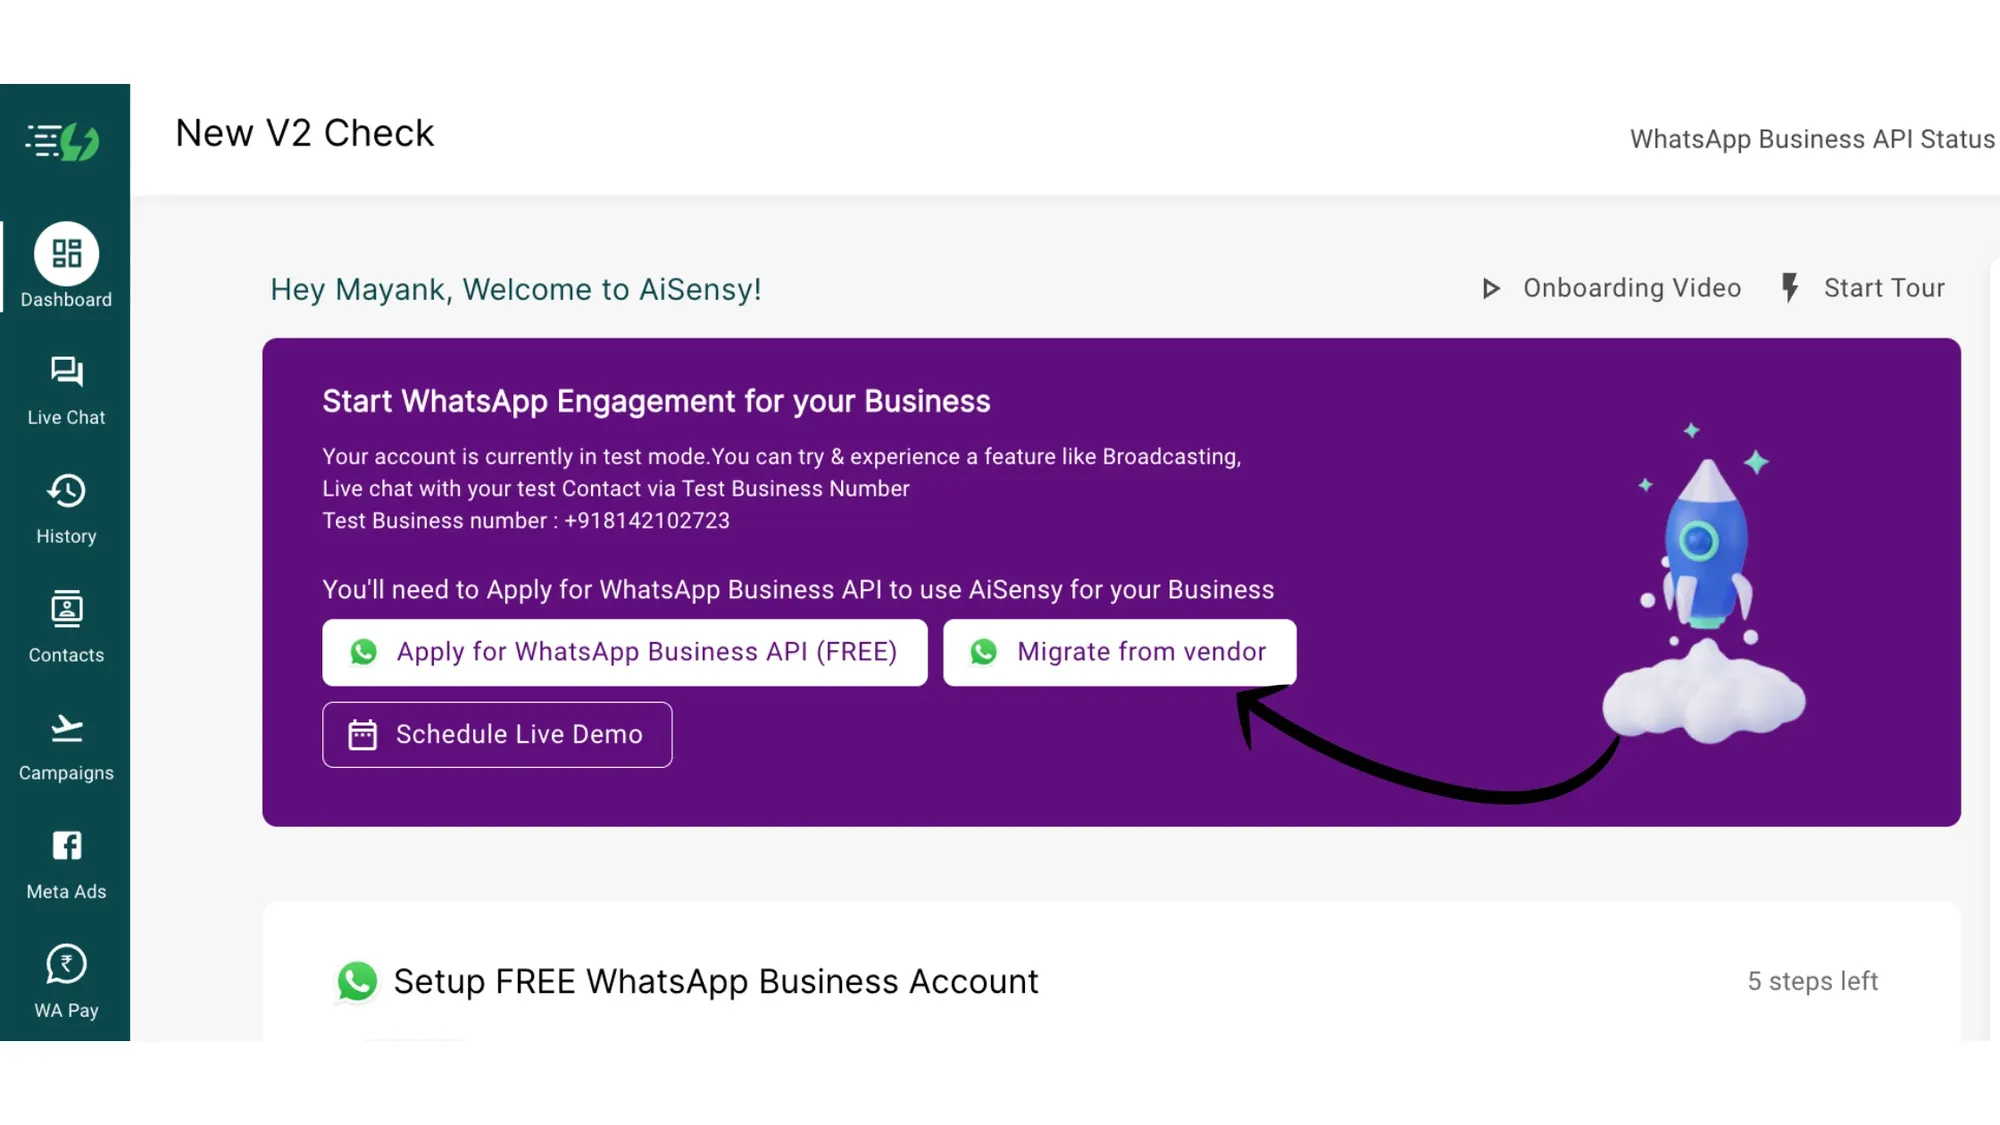
Task: Click the lightning icon next to Start Tour
Action: coord(1789,288)
